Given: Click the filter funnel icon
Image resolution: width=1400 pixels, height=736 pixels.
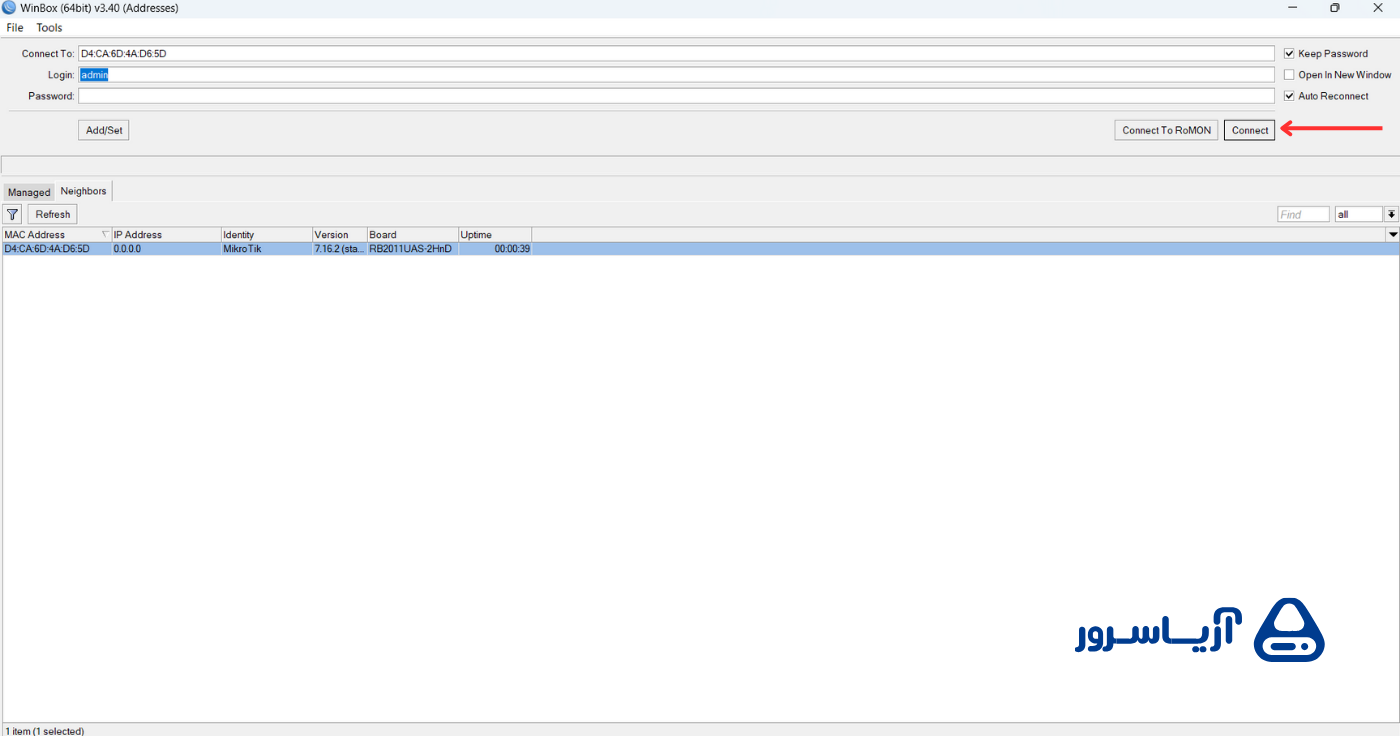Looking at the screenshot, I should (12, 214).
